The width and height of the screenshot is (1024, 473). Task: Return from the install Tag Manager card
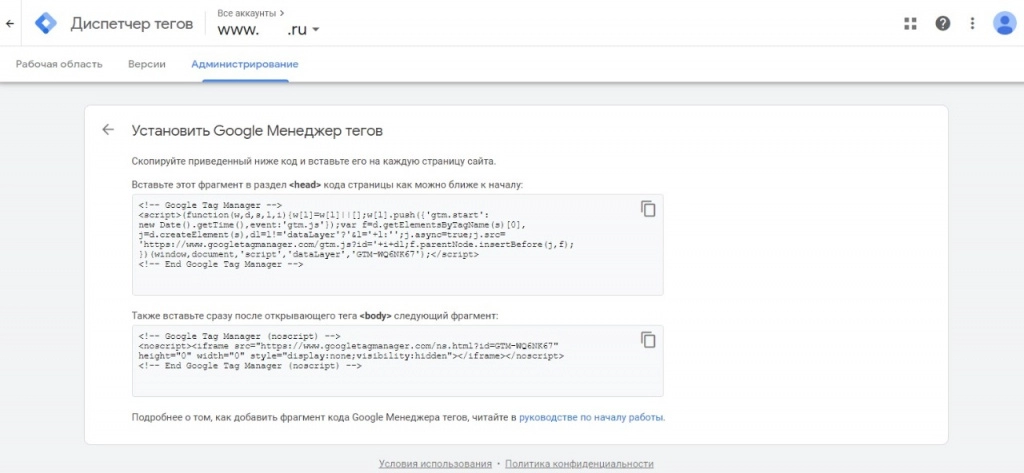(108, 129)
